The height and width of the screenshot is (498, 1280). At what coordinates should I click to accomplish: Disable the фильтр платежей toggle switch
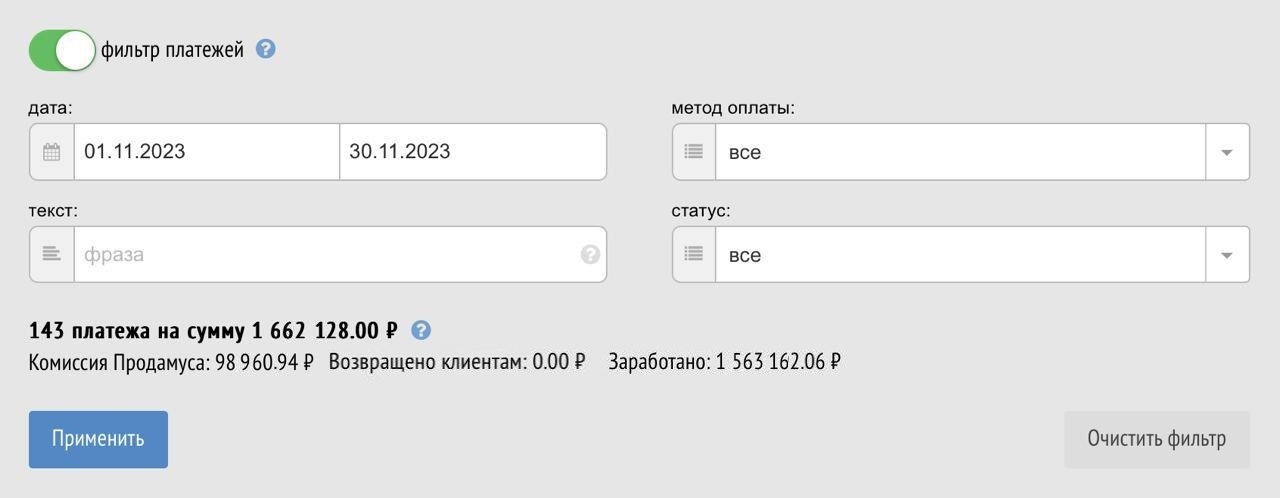tap(62, 50)
